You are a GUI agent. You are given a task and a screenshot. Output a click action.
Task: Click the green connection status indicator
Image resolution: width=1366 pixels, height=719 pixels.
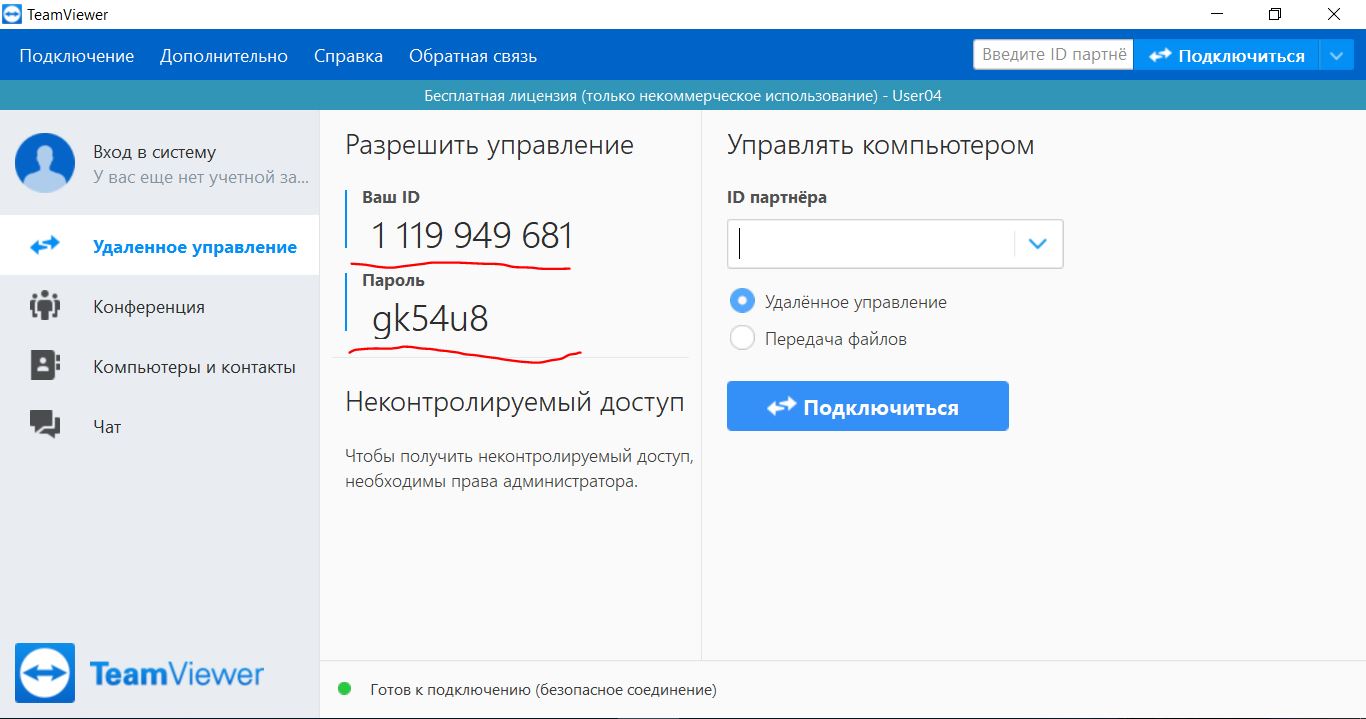(x=345, y=688)
